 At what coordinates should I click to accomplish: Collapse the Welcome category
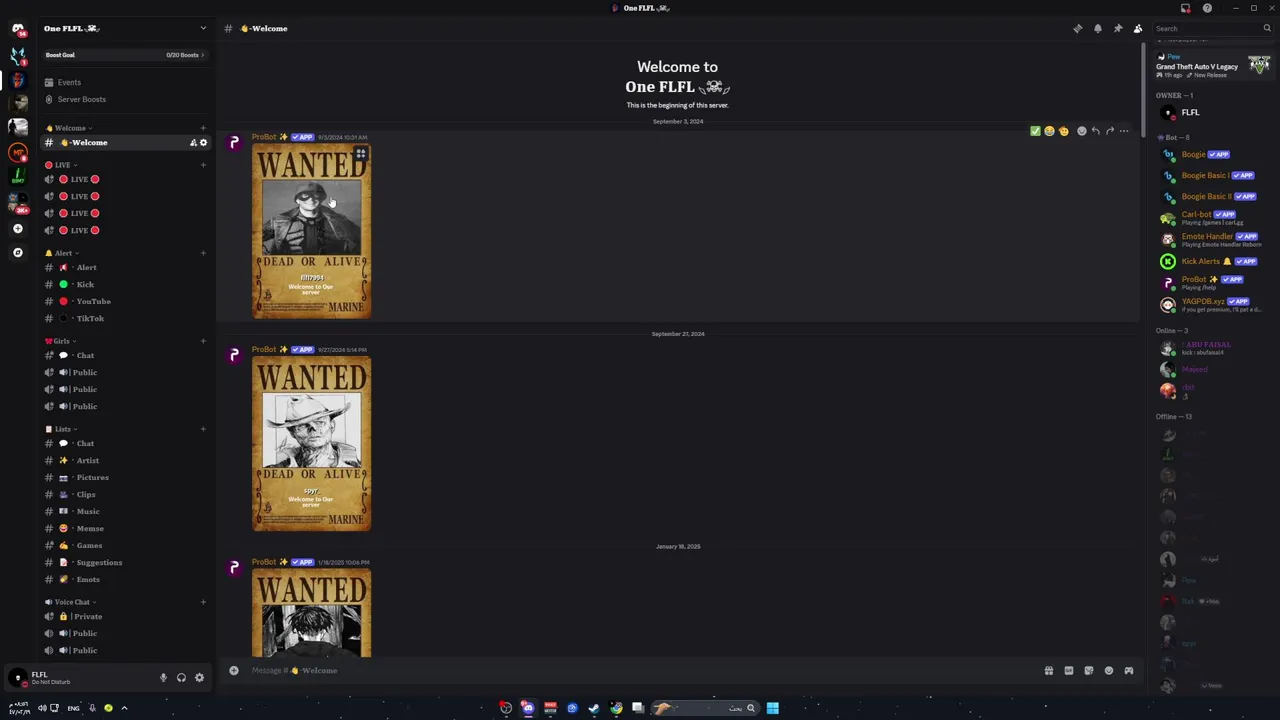68,128
